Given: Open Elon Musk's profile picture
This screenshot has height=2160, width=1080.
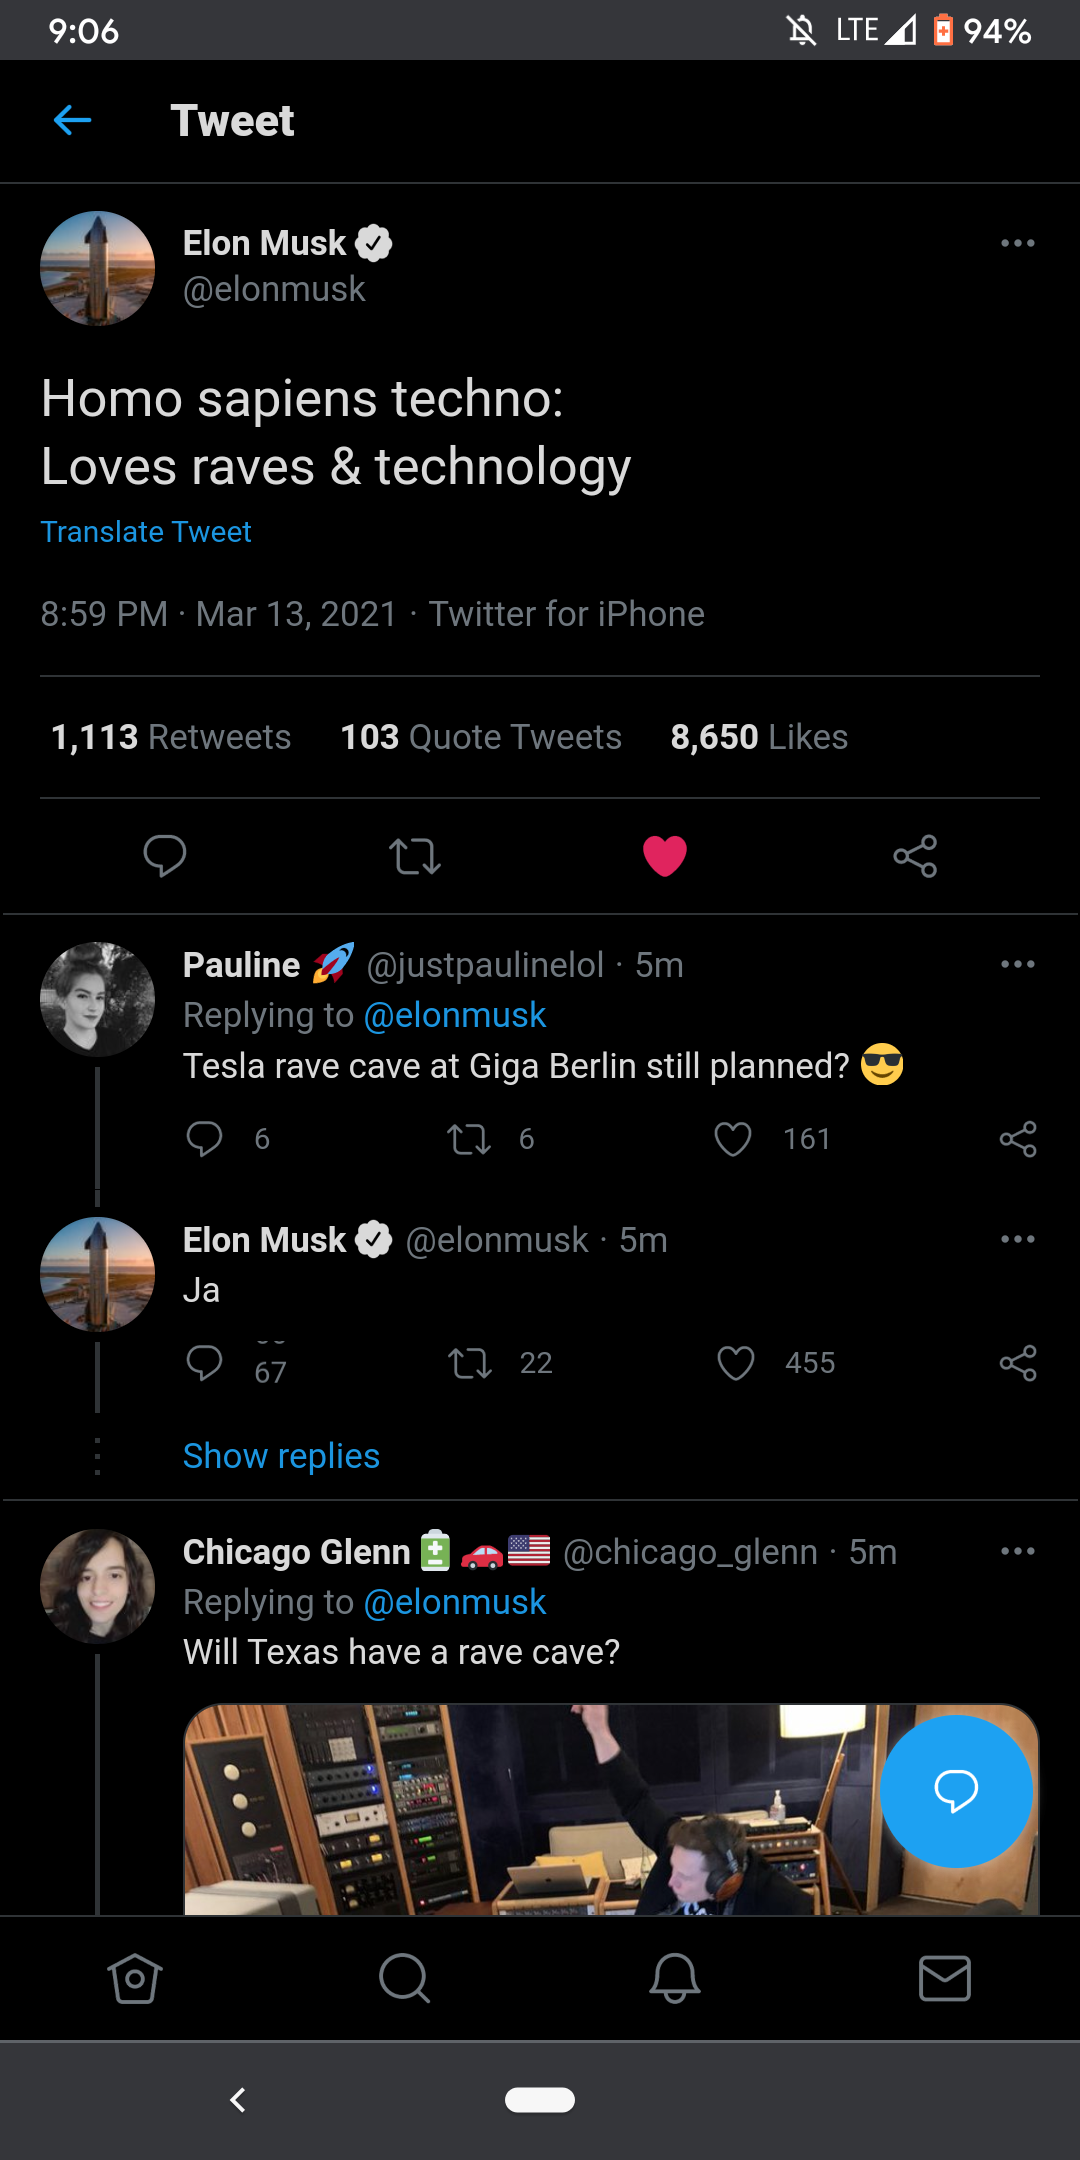Looking at the screenshot, I should coord(97,267).
